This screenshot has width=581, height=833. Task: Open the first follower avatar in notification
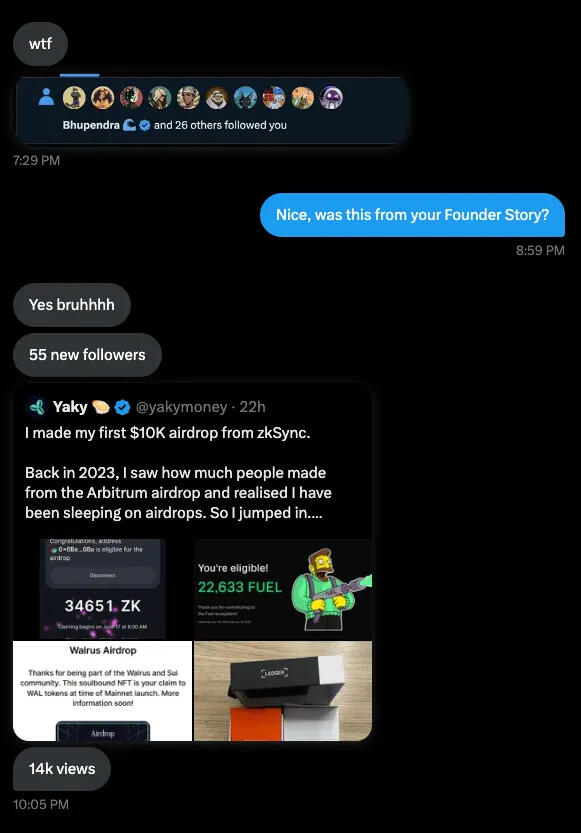(x=74, y=98)
